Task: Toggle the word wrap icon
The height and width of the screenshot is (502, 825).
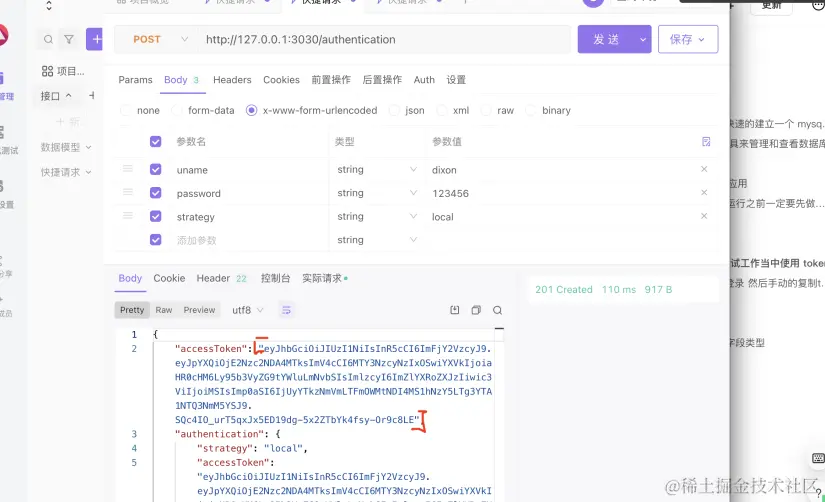Action: (286, 310)
